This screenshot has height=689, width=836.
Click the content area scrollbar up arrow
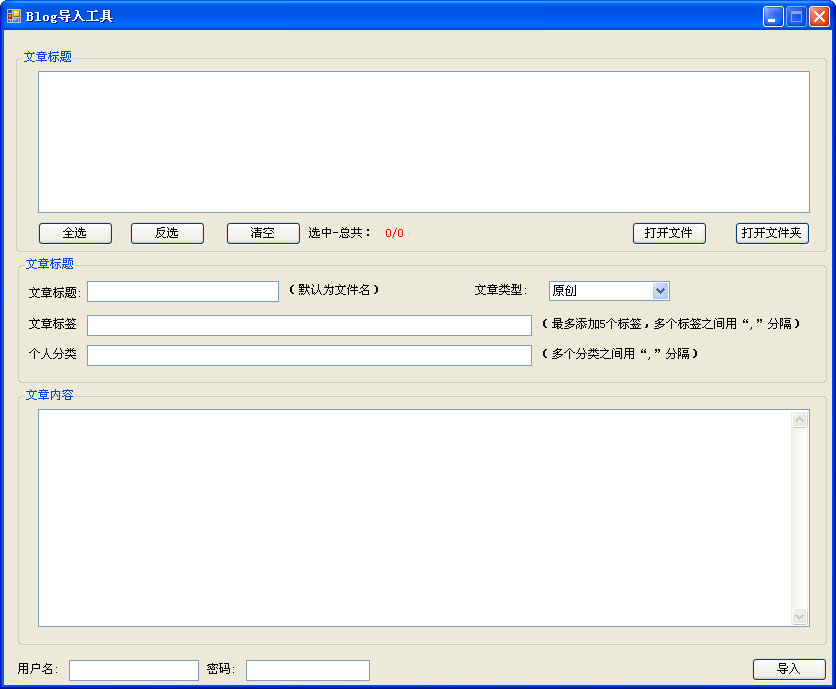[x=800, y=418]
